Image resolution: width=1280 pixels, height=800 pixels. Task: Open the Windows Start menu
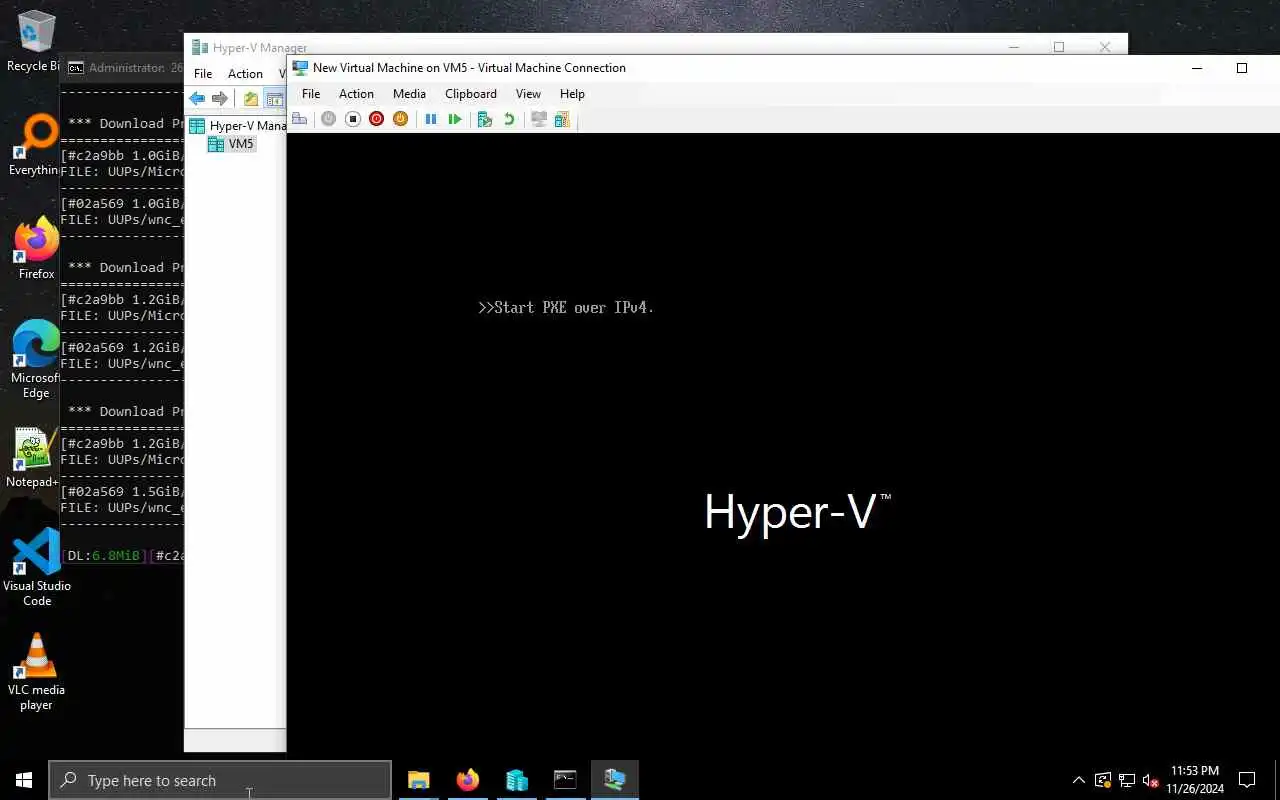[24, 780]
